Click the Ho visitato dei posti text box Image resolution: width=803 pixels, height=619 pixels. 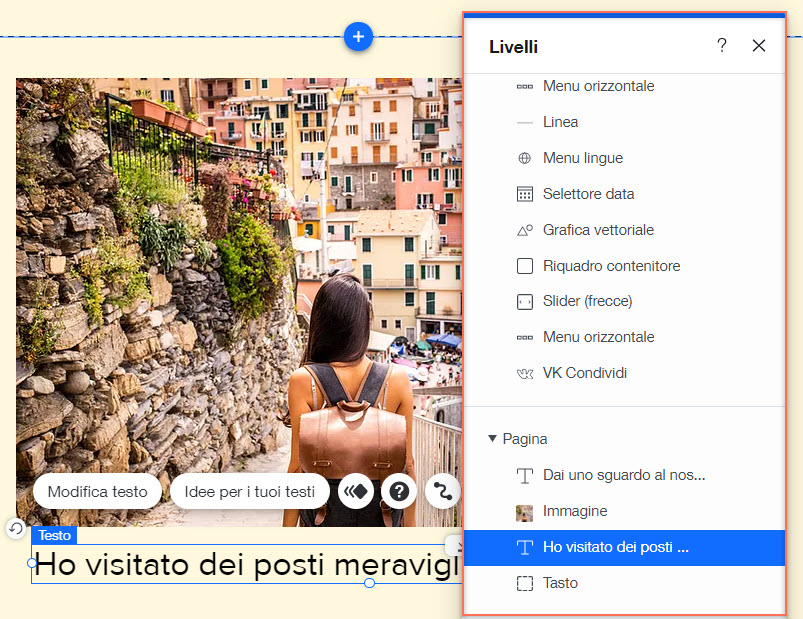(x=247, y=564)
